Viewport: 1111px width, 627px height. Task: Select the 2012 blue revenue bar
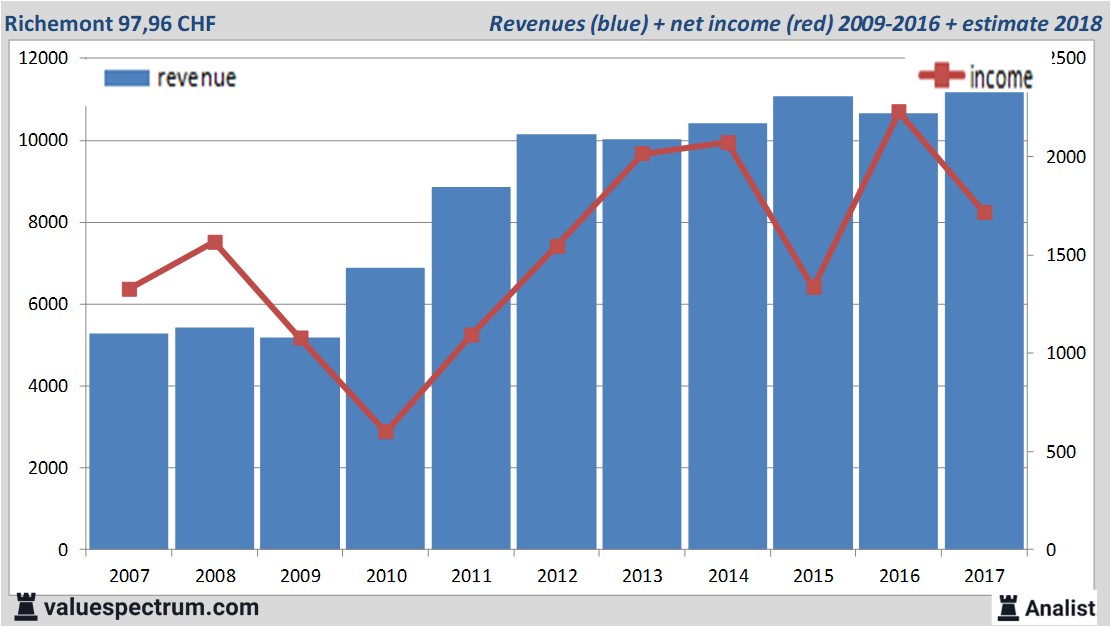556,342
